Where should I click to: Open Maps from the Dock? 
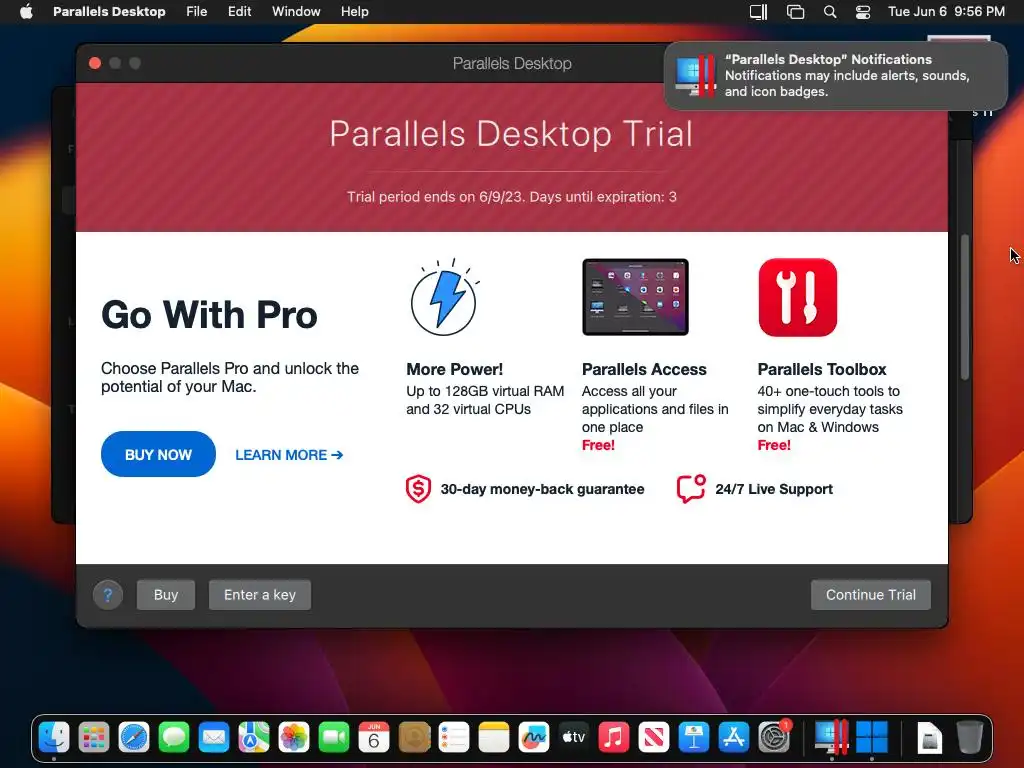[254, 738]
